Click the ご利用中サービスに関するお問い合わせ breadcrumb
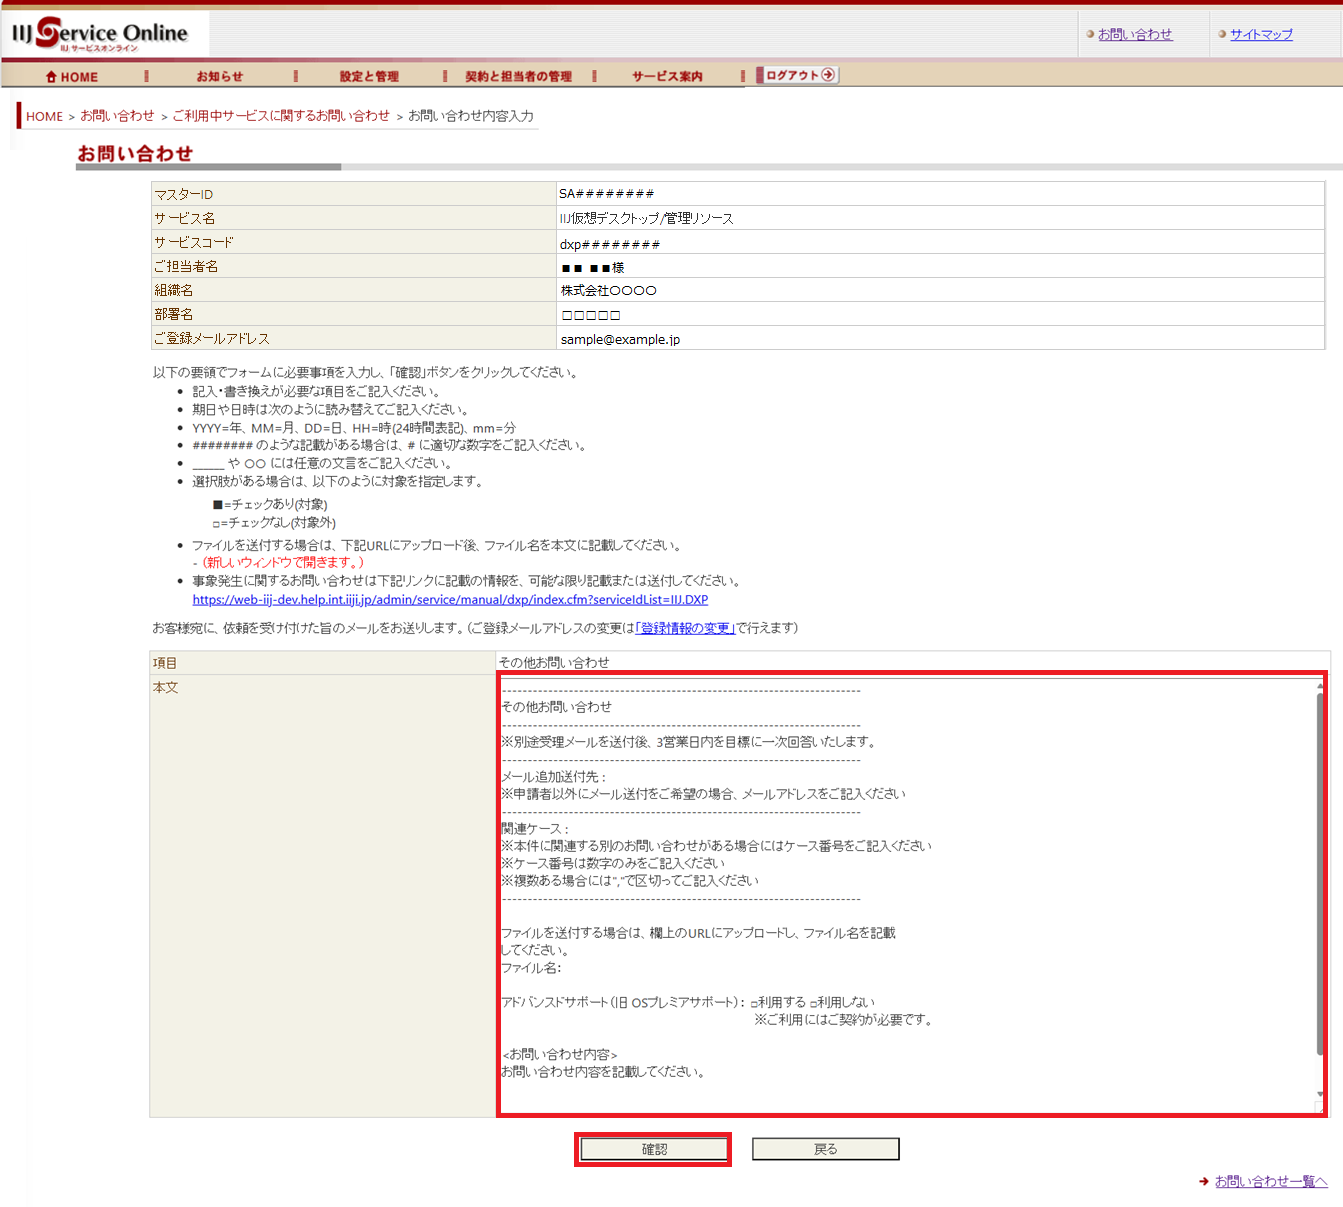This screenshot has width=1343, height=1207. point(281,116)
